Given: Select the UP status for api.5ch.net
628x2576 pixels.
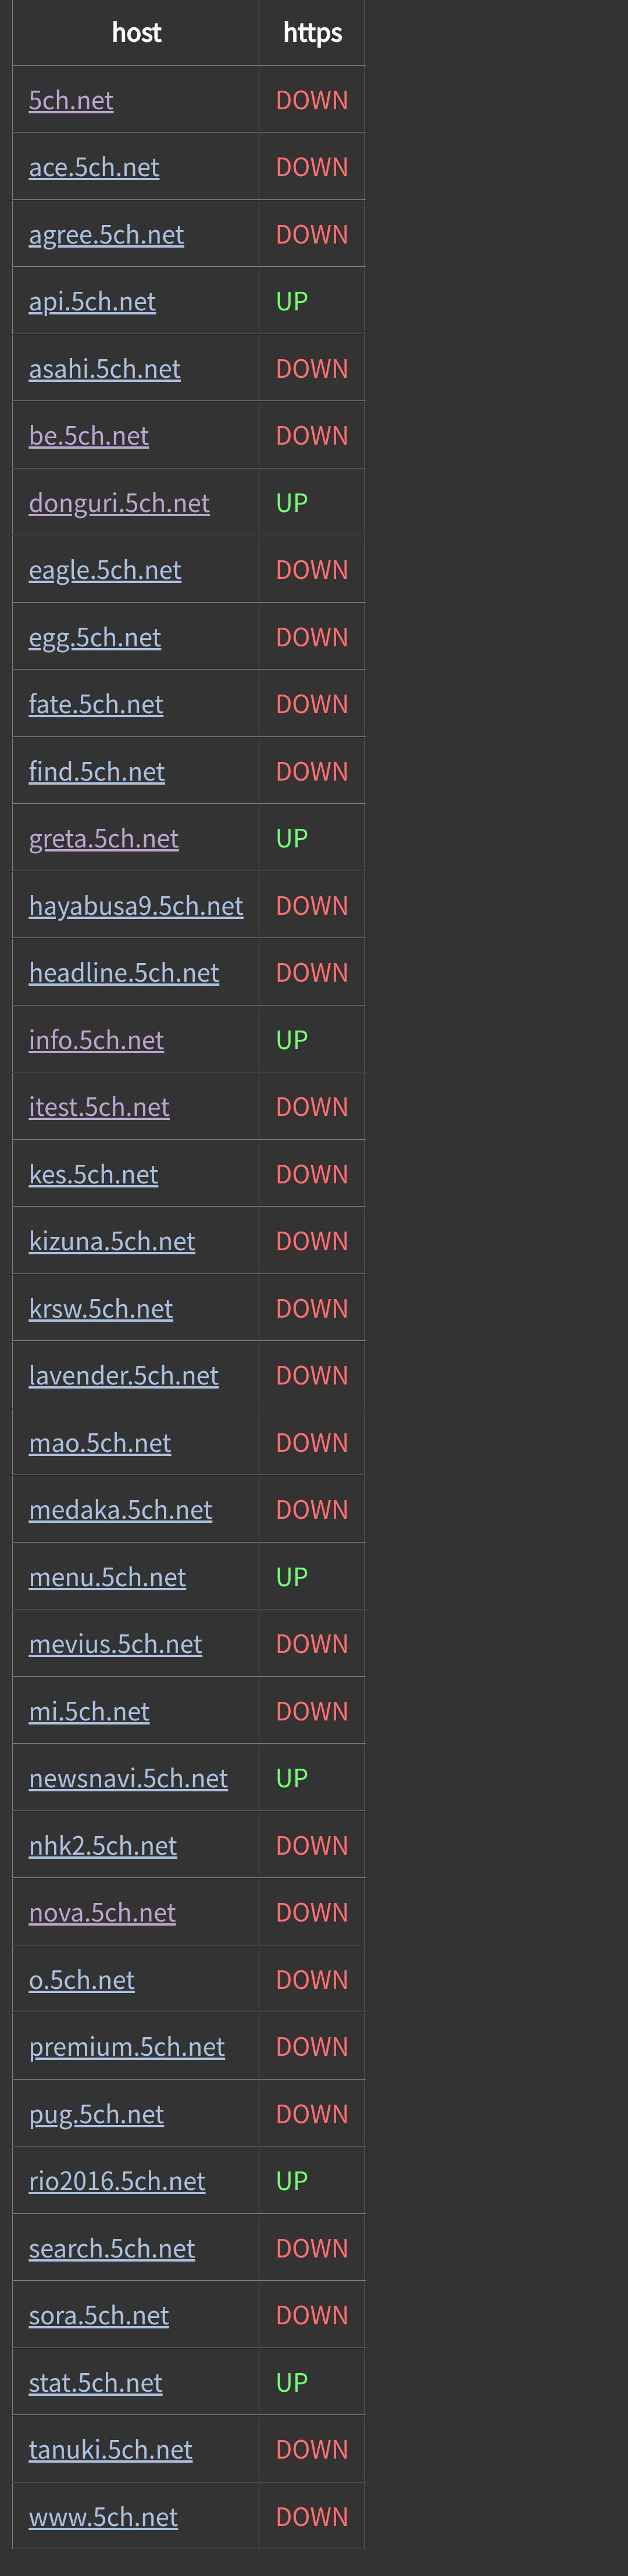Looking at the screenshot, I should pos(292,301).
